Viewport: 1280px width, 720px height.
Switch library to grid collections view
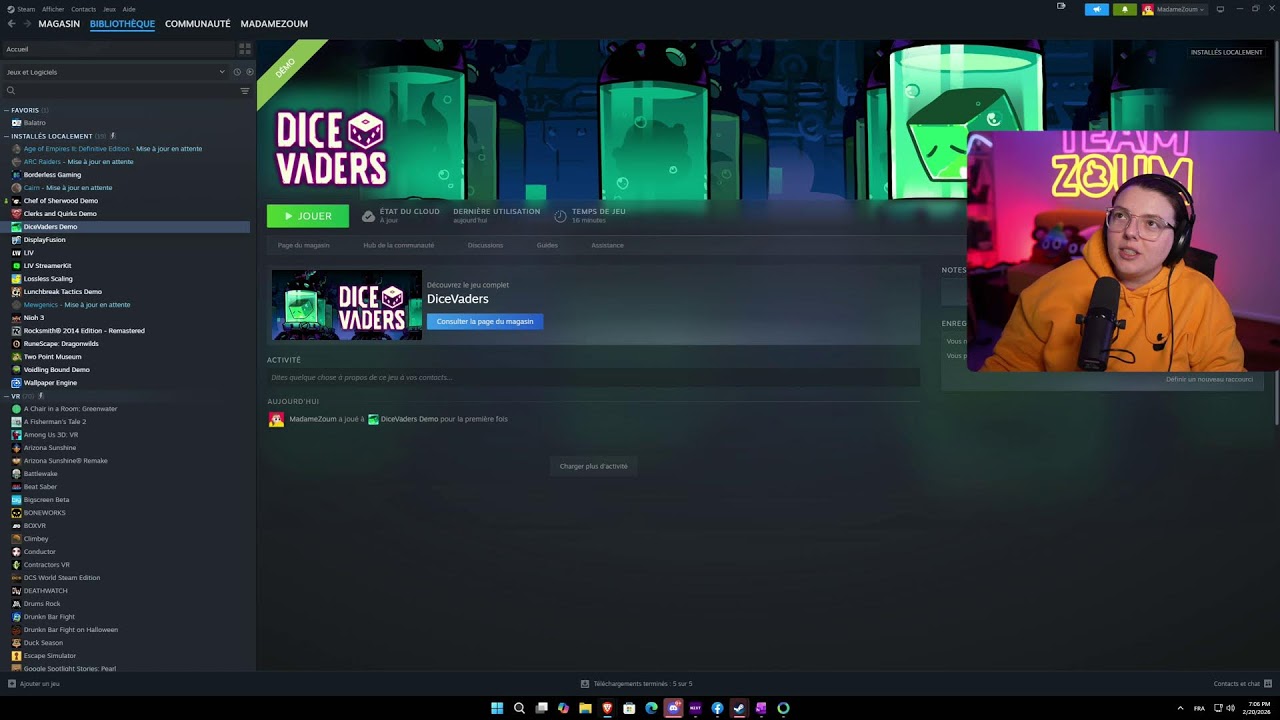tap(244, 49)
